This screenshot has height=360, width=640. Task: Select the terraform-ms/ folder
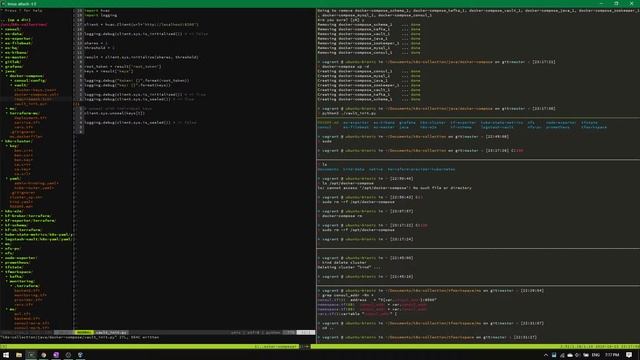[x=24, y=113]
